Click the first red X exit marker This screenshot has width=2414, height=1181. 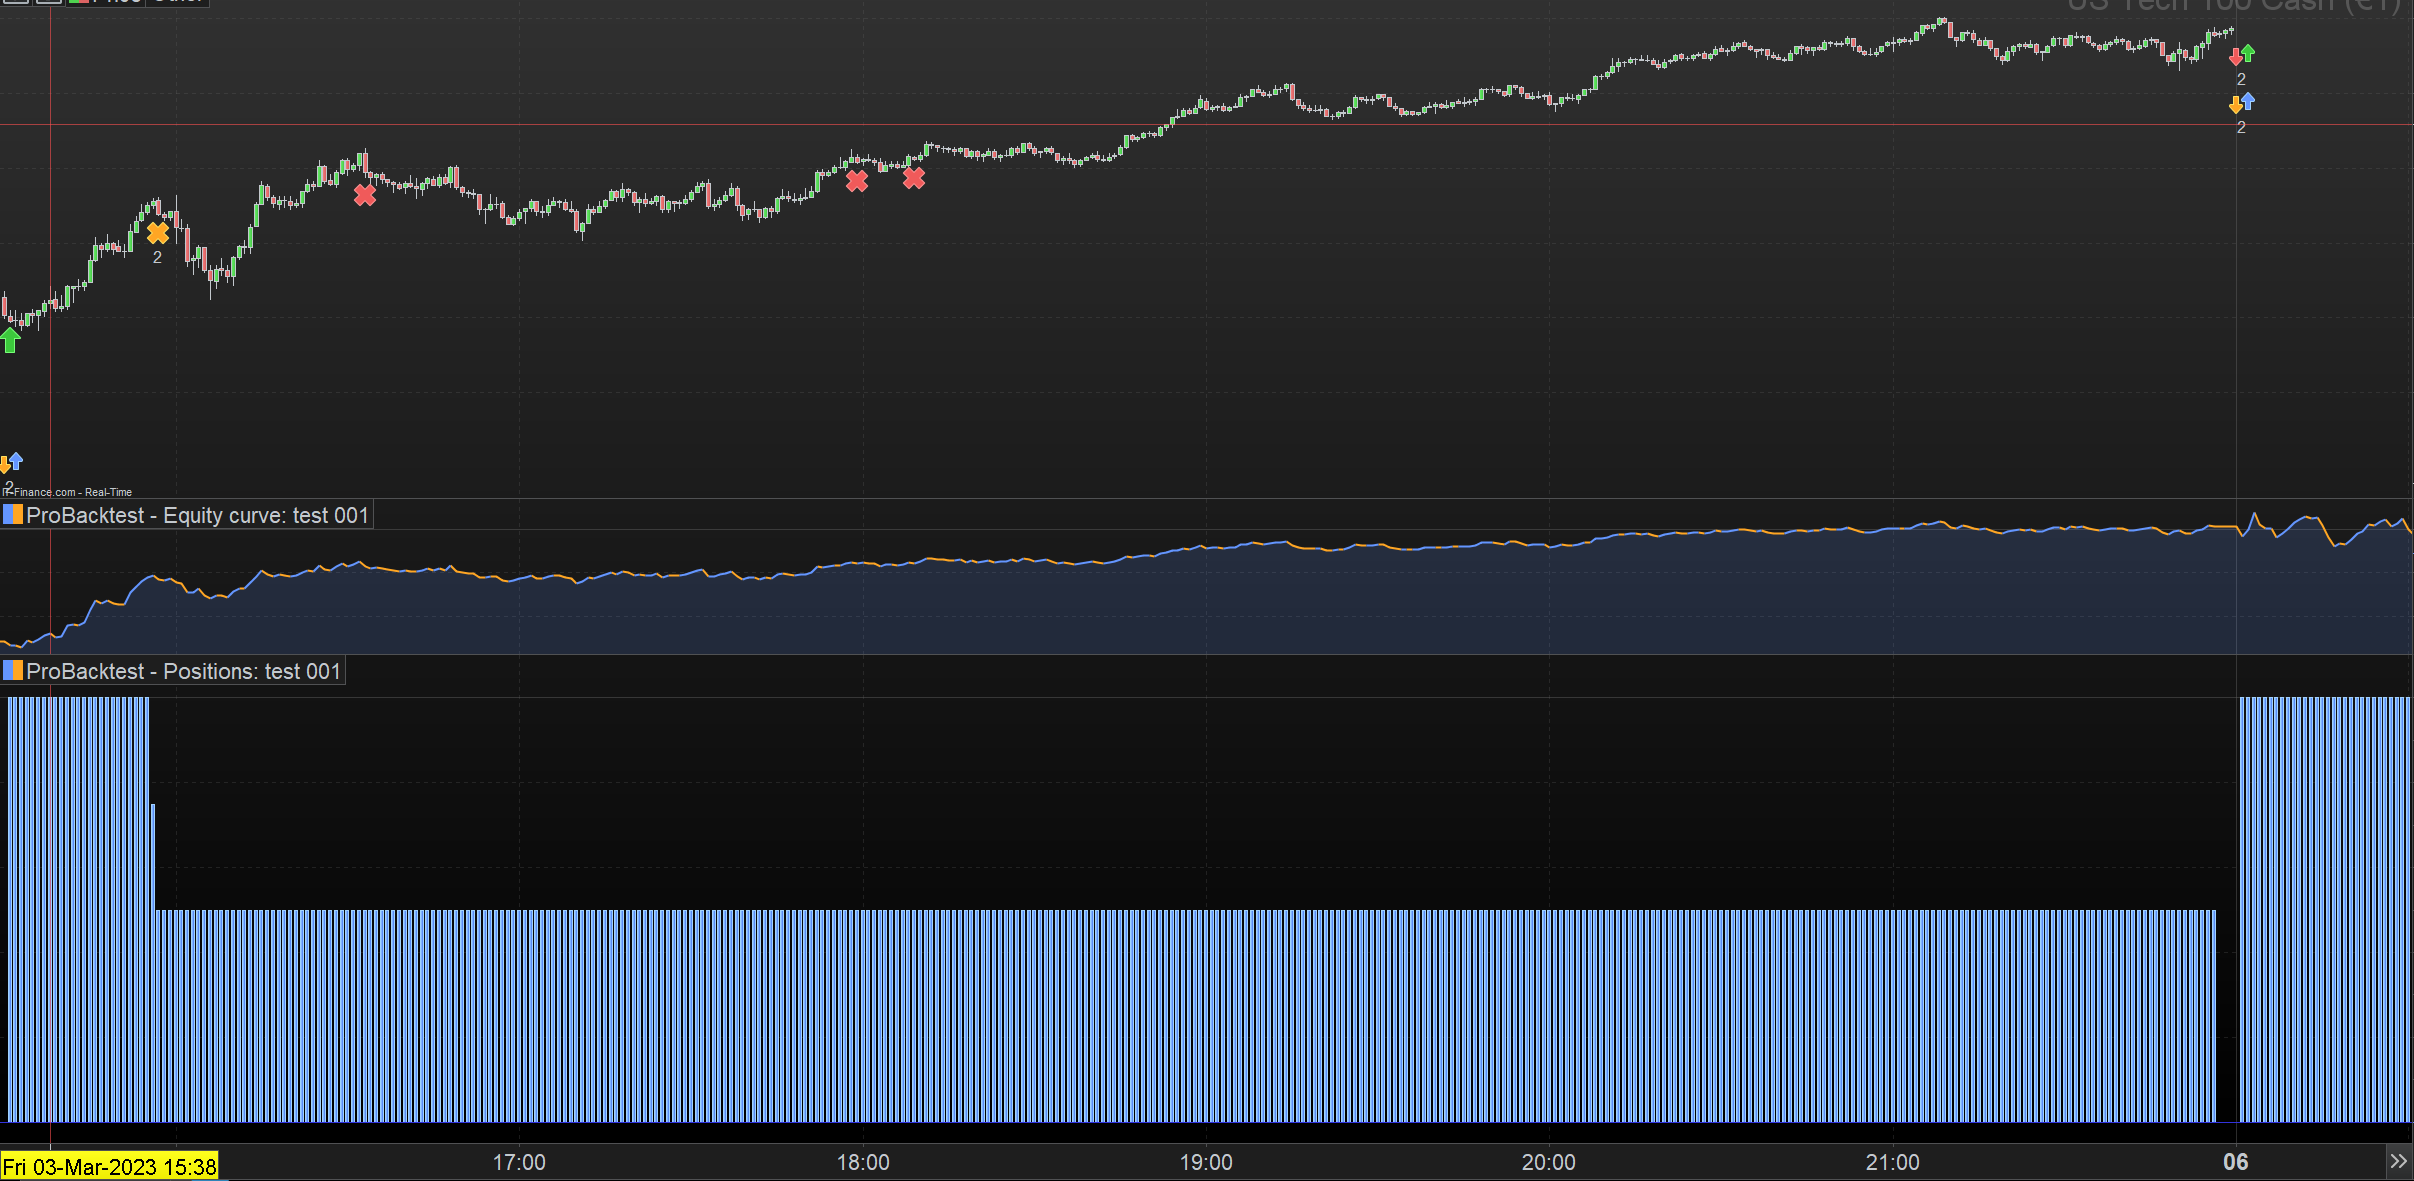(365, 195)
